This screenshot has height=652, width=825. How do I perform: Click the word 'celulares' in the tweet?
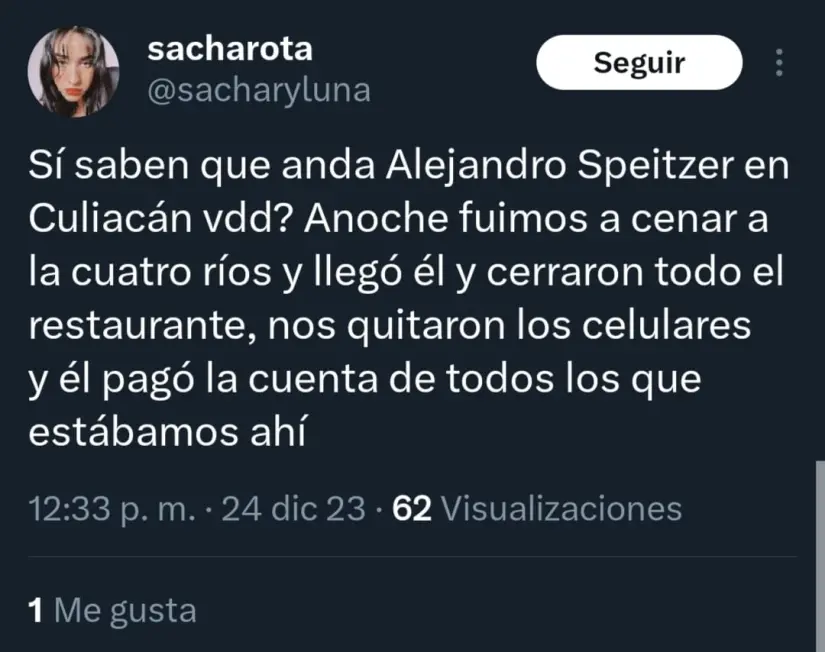tap(666, 326)
